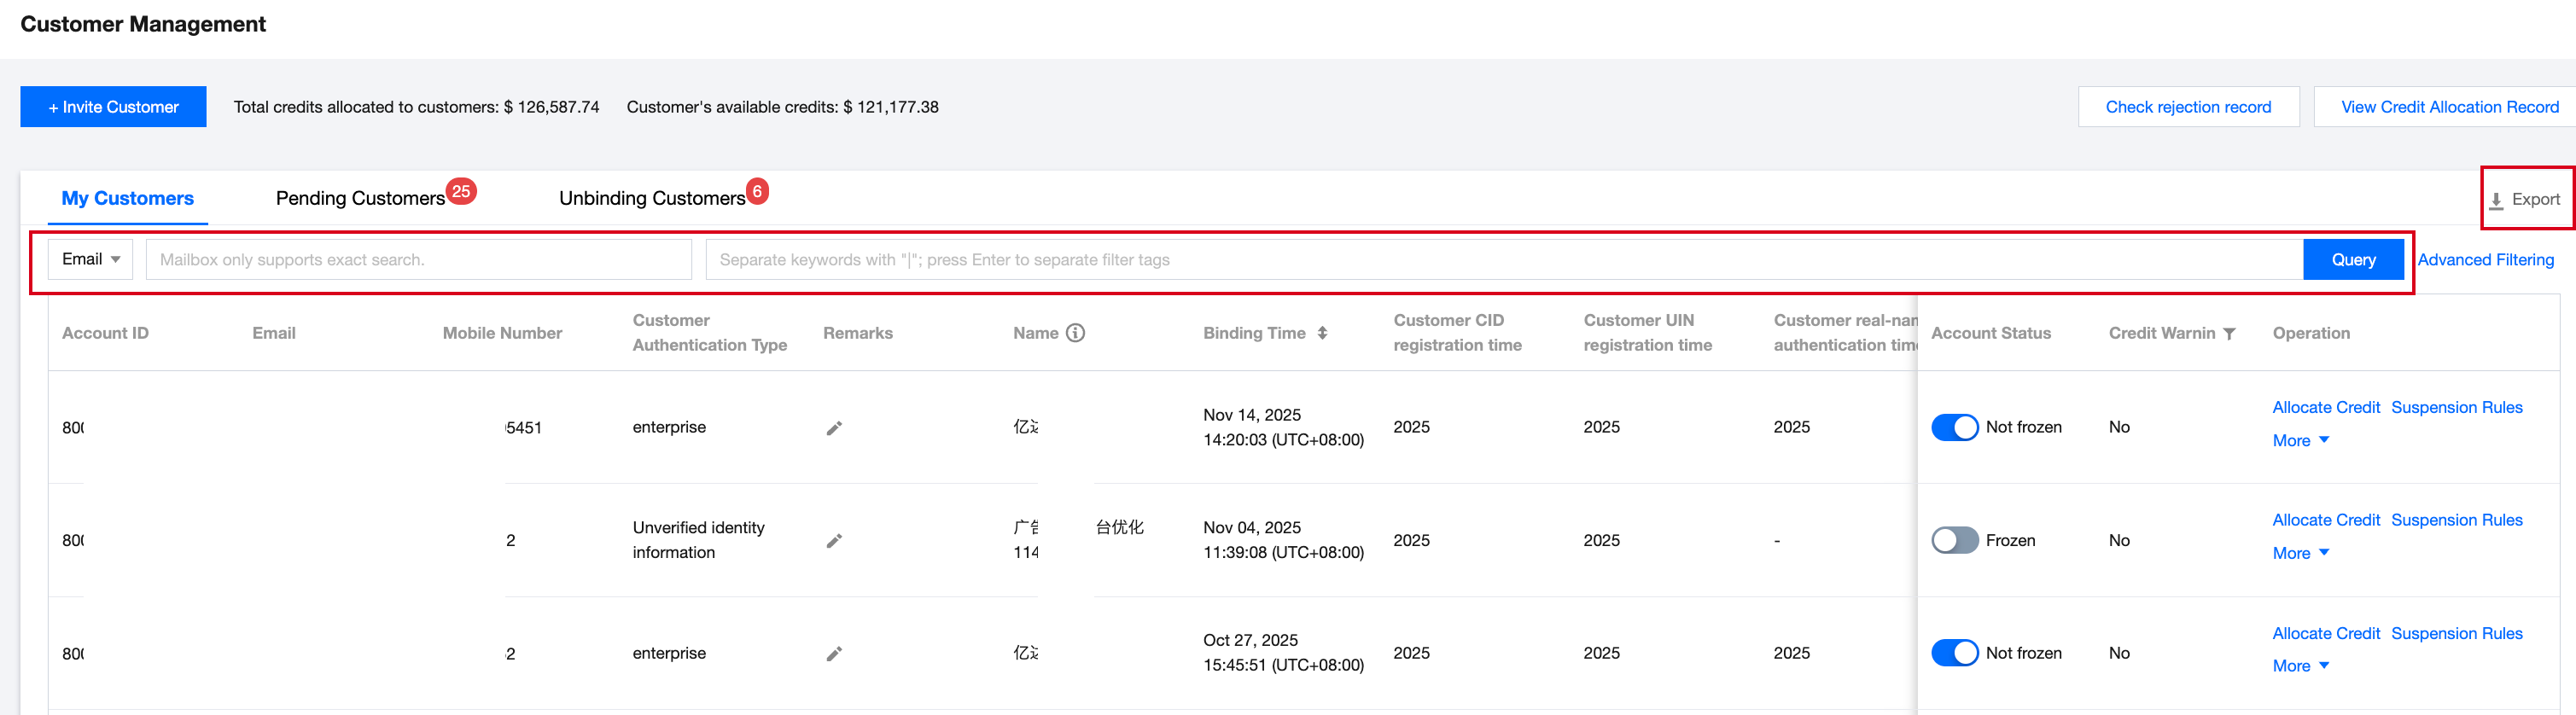Image resolution: width=2576 pixels, height=715 pixels.
Task: Enable the Frozen account status switch
Action: click(1954, 540)
